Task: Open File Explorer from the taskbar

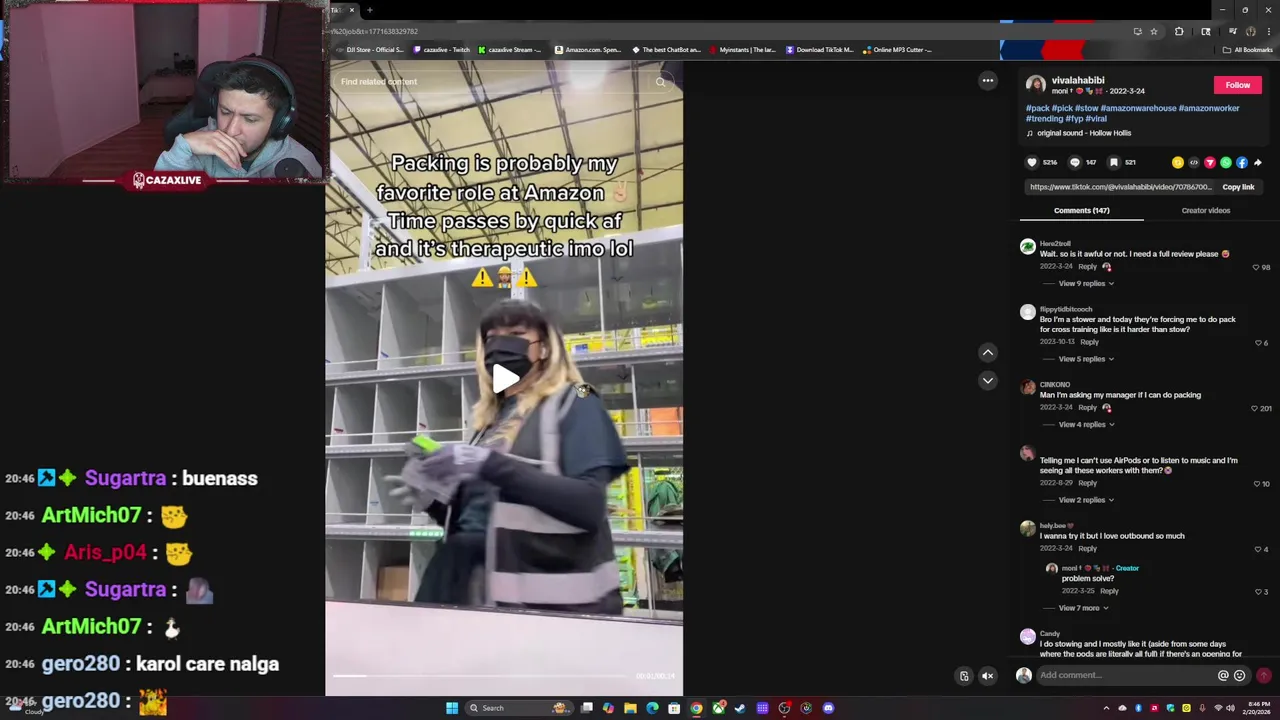Action: point(630,708)
